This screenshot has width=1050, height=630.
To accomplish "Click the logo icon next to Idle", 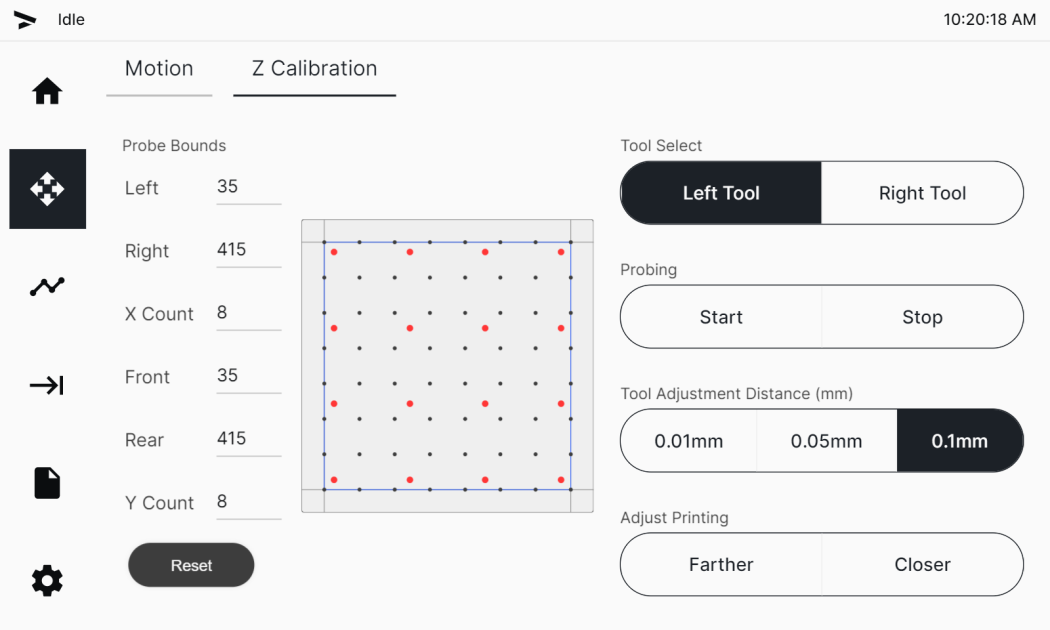I will tap(25, 20).
